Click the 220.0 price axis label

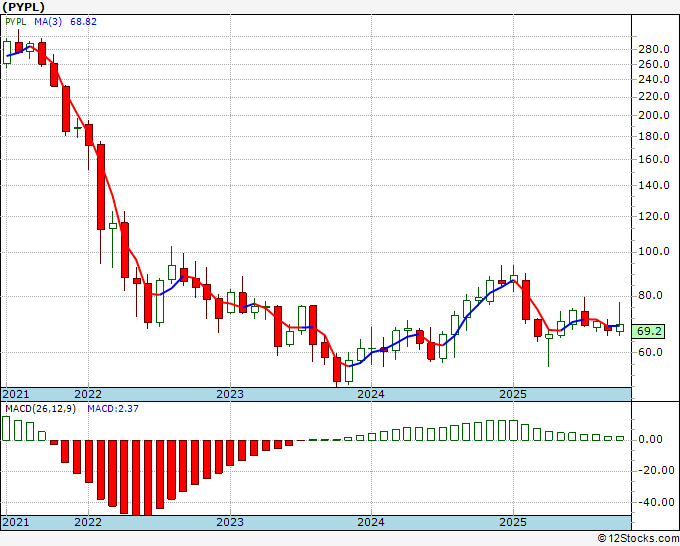(654, 96)
